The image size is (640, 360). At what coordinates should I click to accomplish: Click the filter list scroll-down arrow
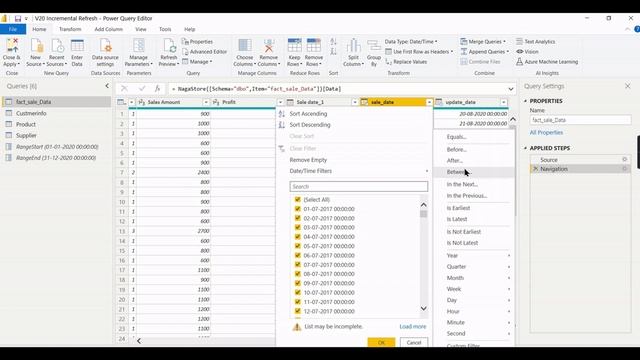point(424,309)
